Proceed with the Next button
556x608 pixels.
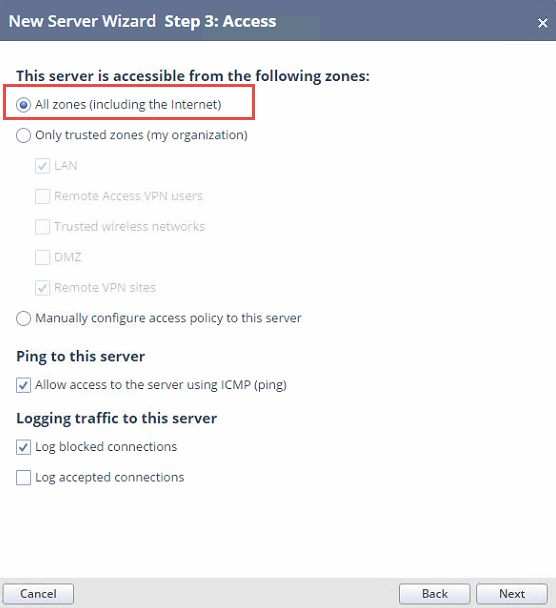(x=512, y=594)
